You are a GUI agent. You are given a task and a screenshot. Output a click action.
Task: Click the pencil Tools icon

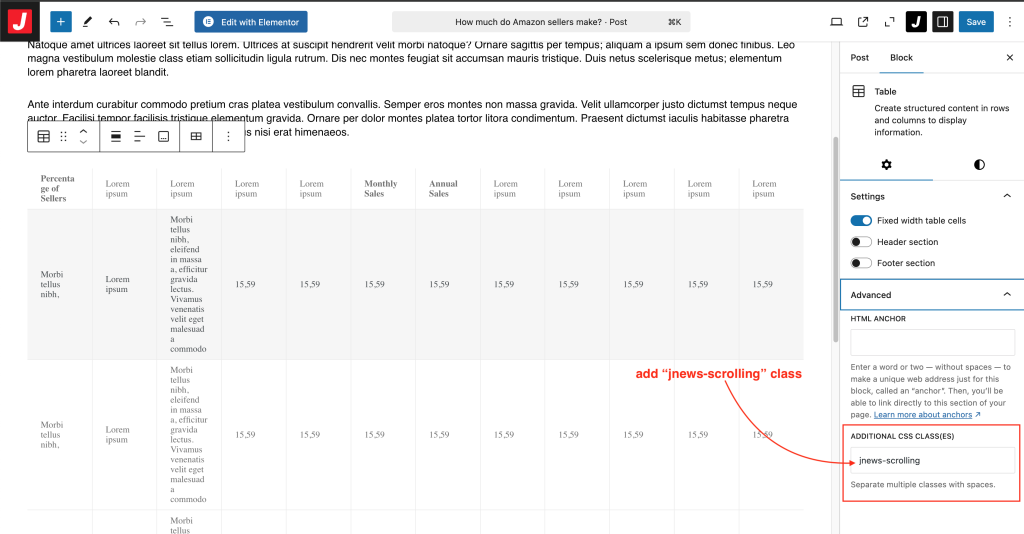coord(87,21)
